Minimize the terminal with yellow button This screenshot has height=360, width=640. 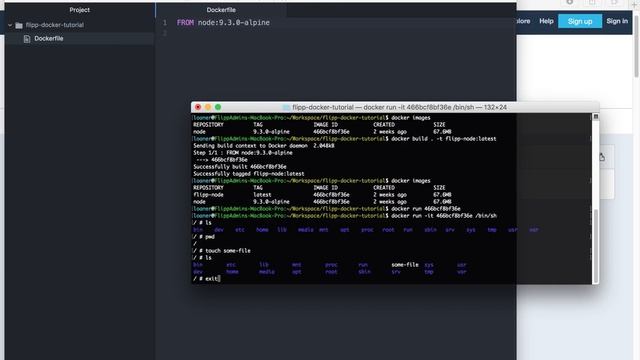(x=208, y=107)
